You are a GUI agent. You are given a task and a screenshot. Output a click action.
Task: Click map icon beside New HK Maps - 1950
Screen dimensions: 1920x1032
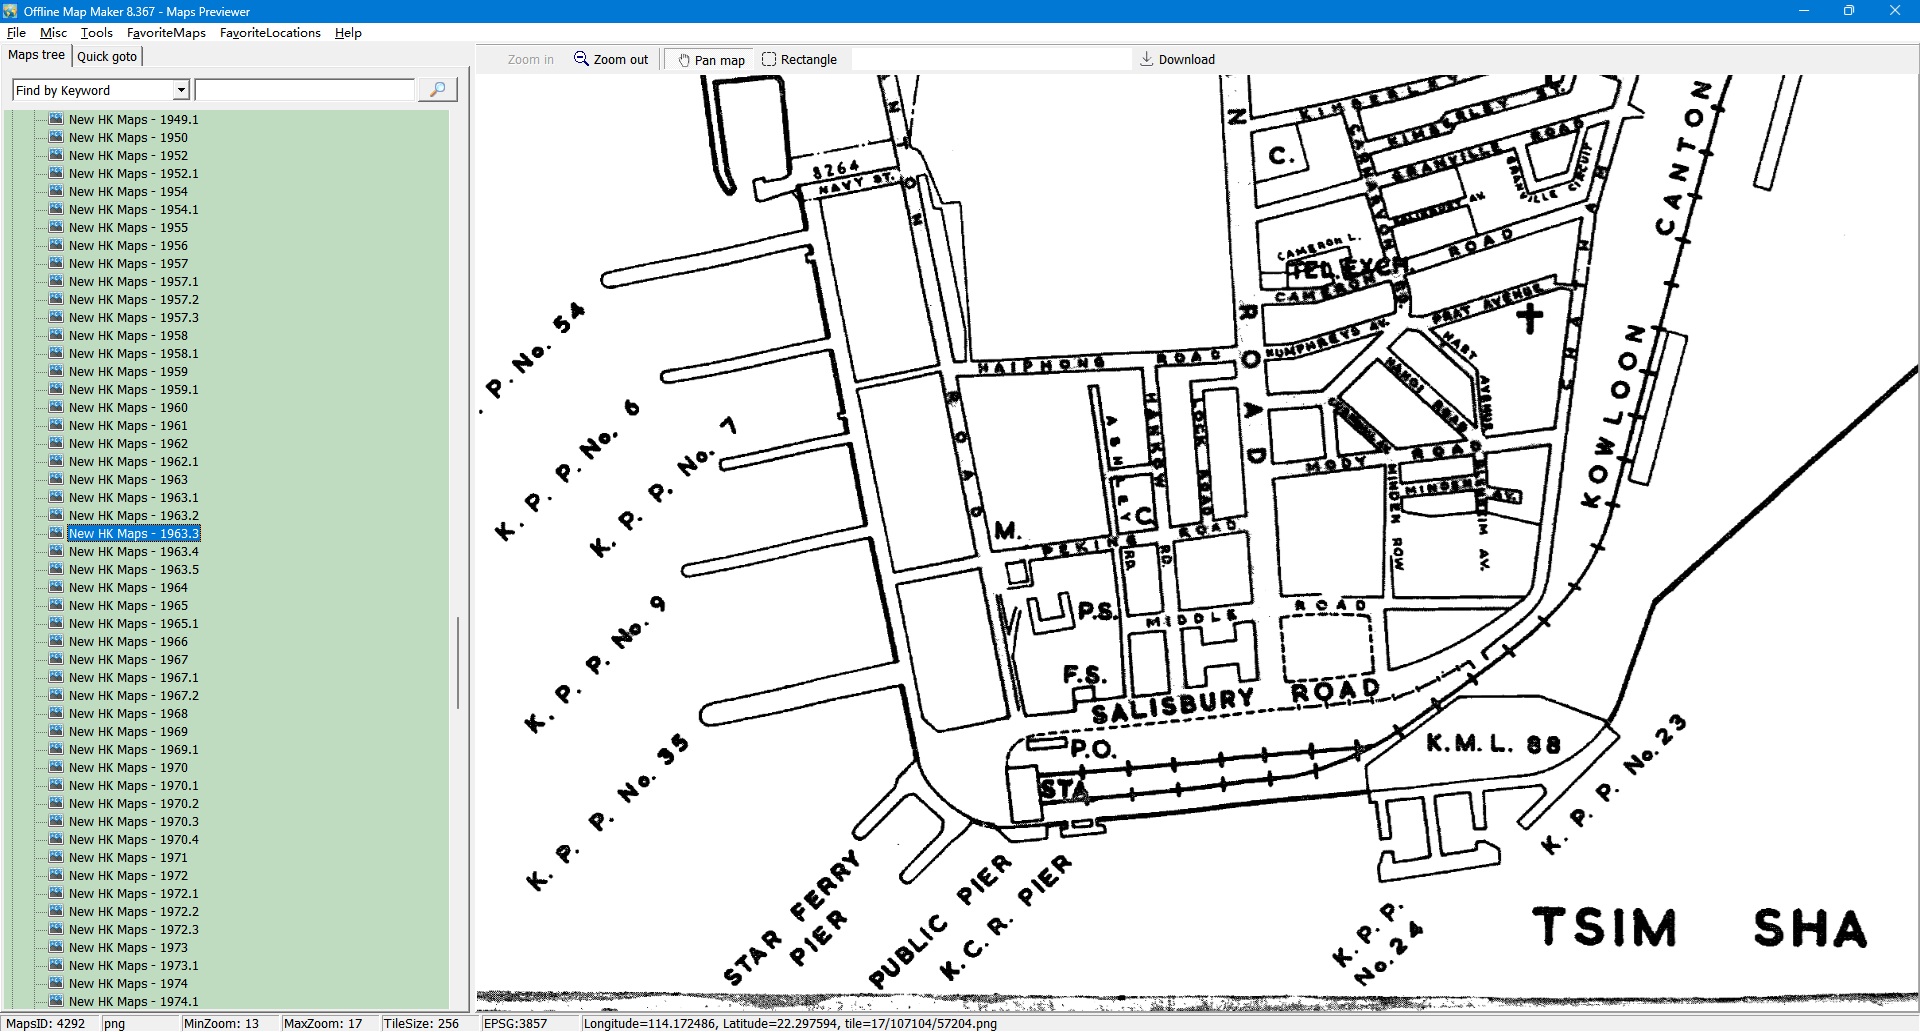click(57, 137)
